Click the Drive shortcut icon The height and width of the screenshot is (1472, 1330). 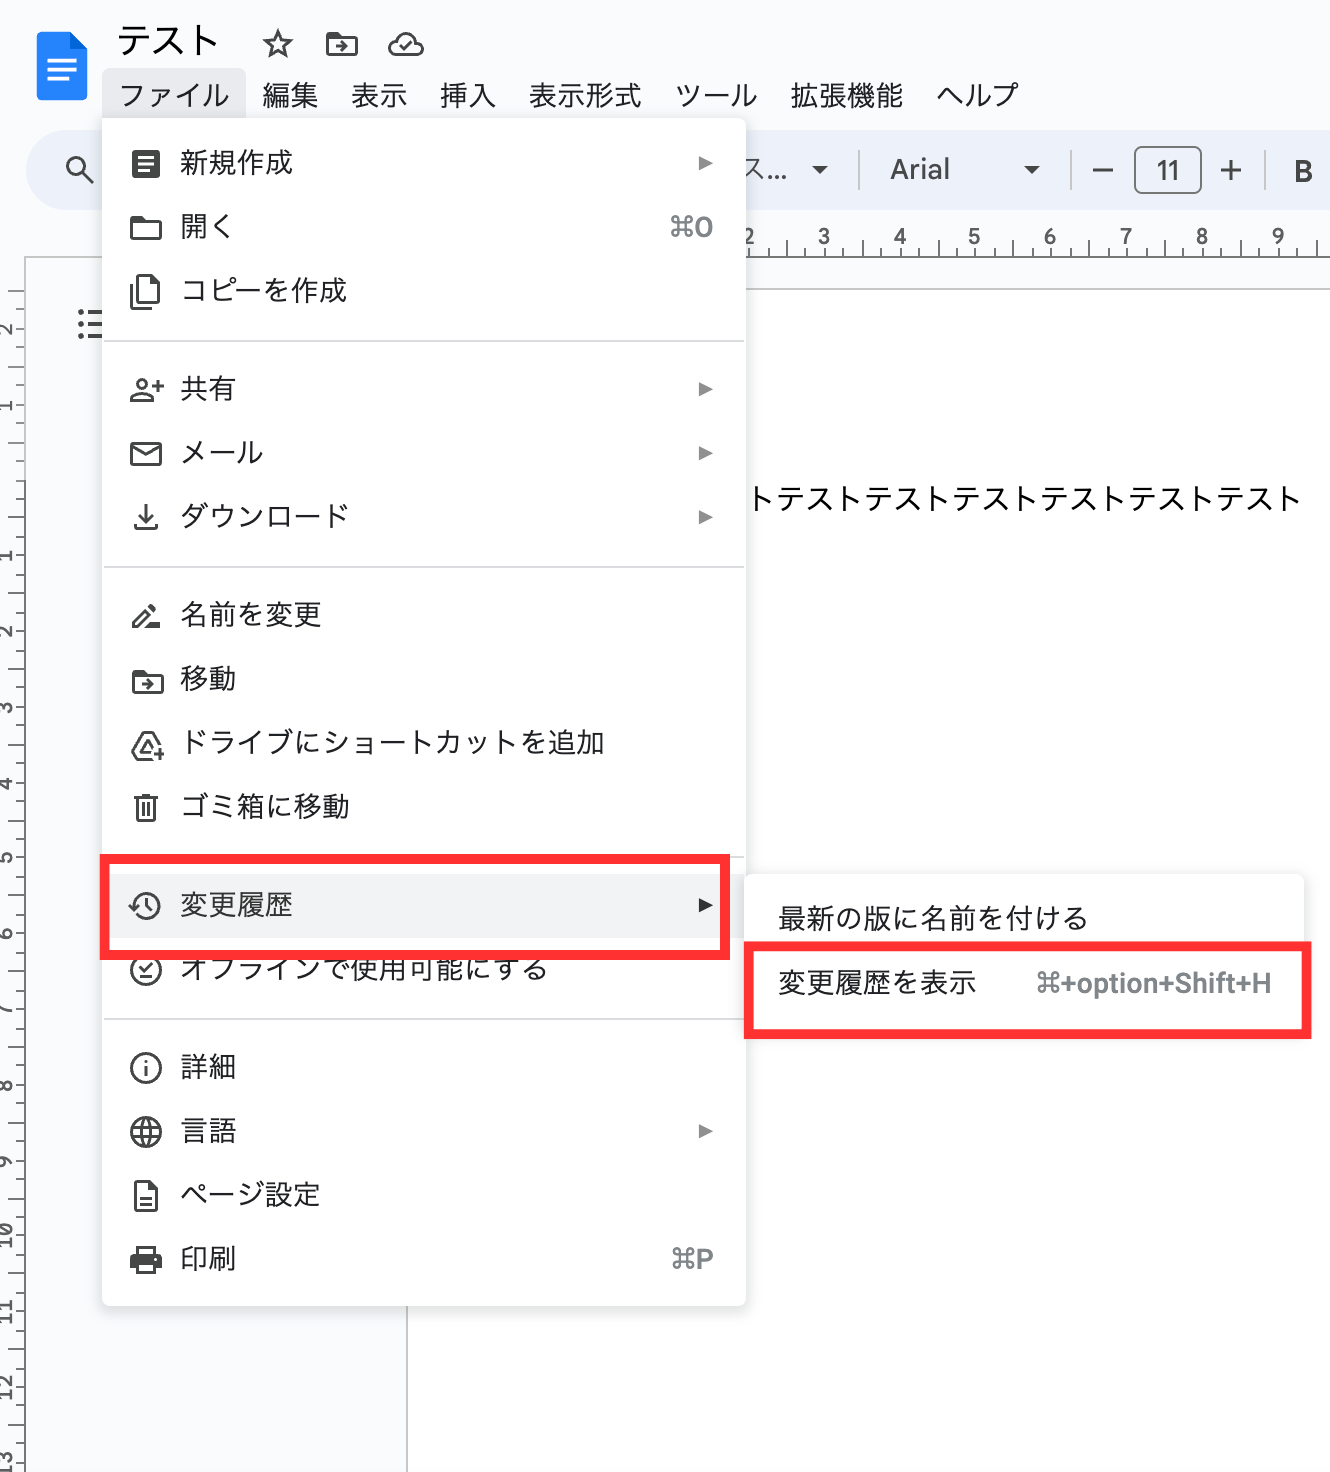coord(147,746)
